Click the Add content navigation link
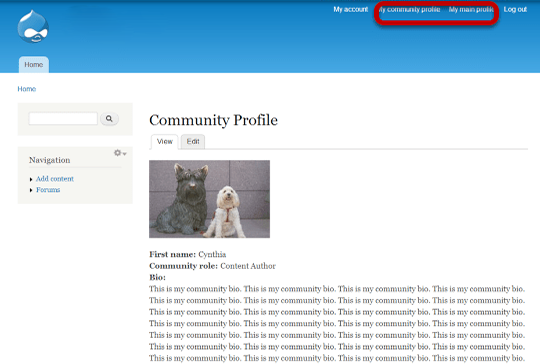Viewport: 540px width, 364px height. (x=55, y=179)
